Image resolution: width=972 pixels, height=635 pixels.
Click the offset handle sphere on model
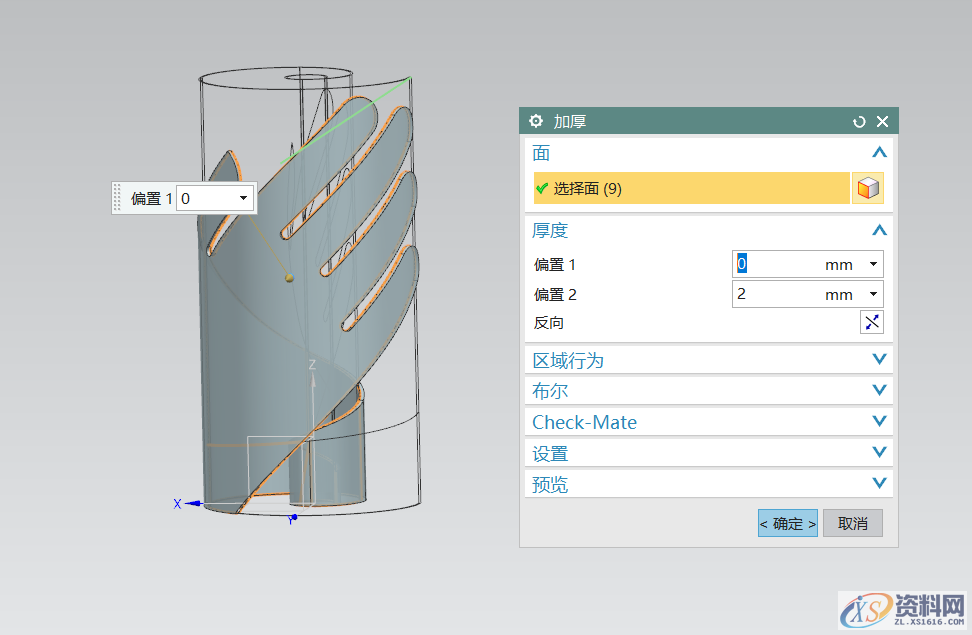pyautogui.click(x=289, y=277)
